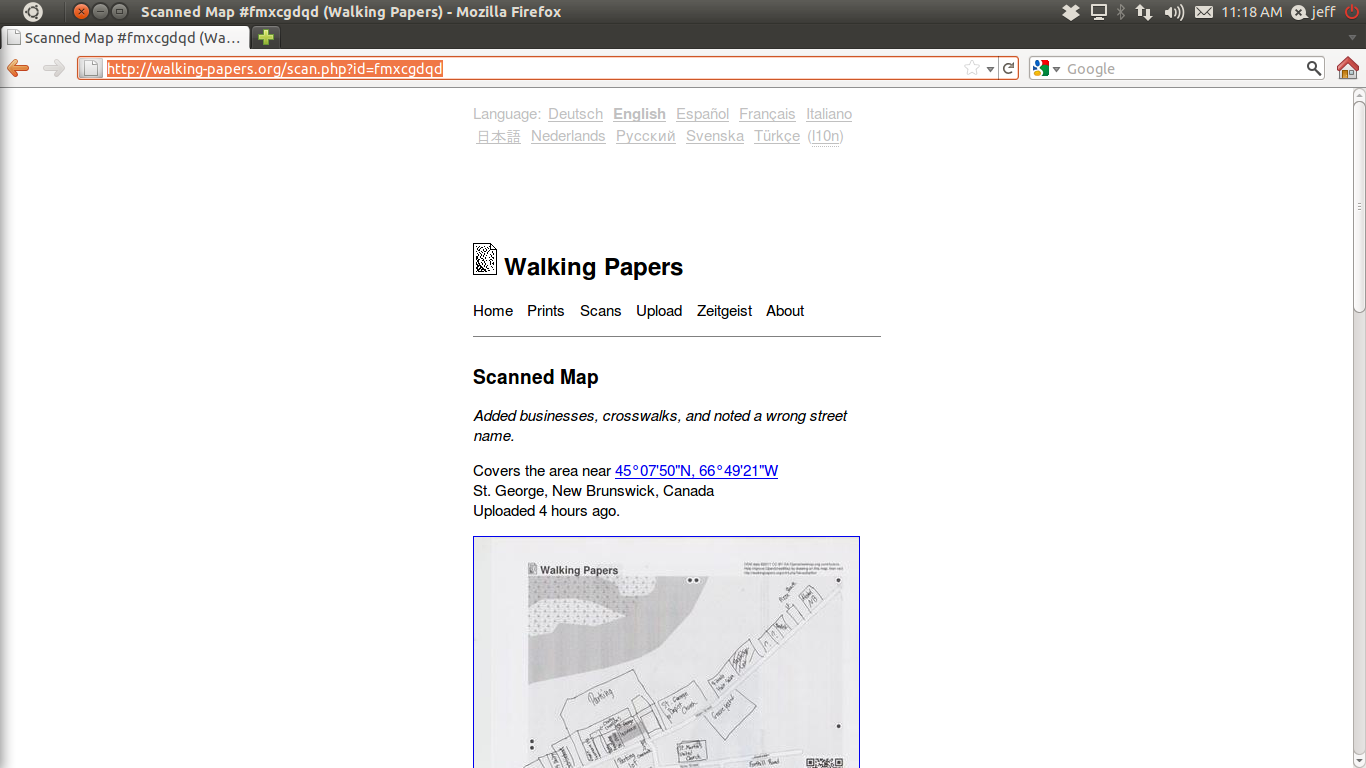This screenshot has width=1366, height=768.
Task: Expand the list all tabs arrow
Action: 1352,38
